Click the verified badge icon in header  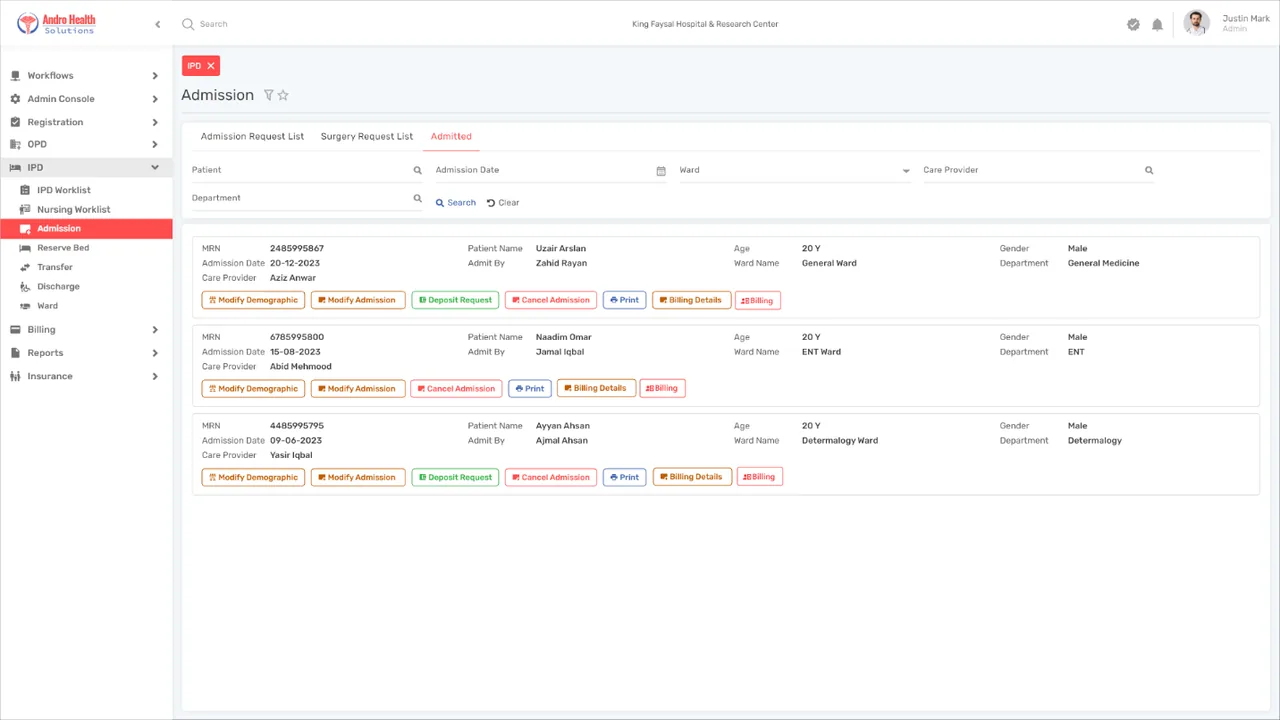(x=1133, y=24)
